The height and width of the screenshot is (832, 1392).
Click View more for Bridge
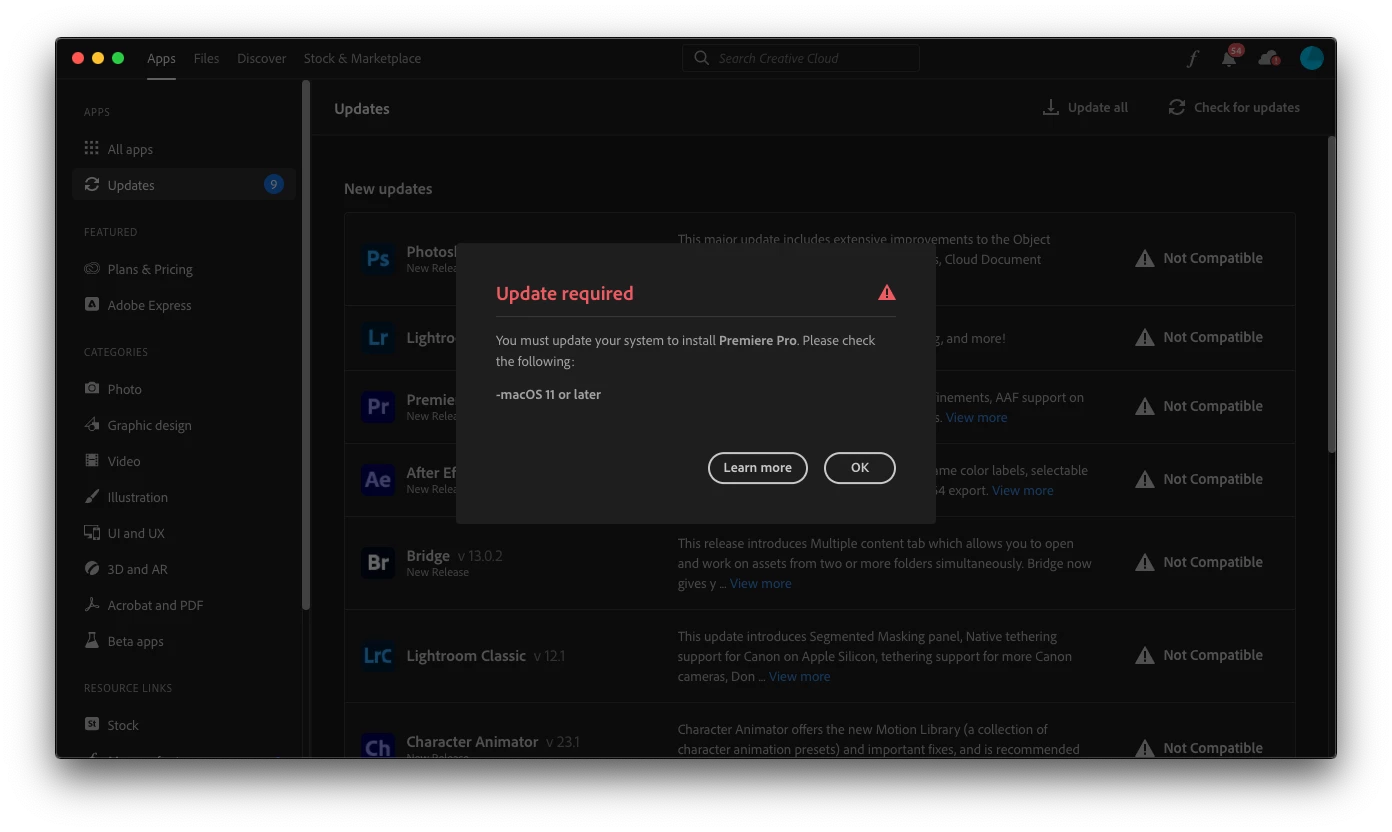pos(760,583)
